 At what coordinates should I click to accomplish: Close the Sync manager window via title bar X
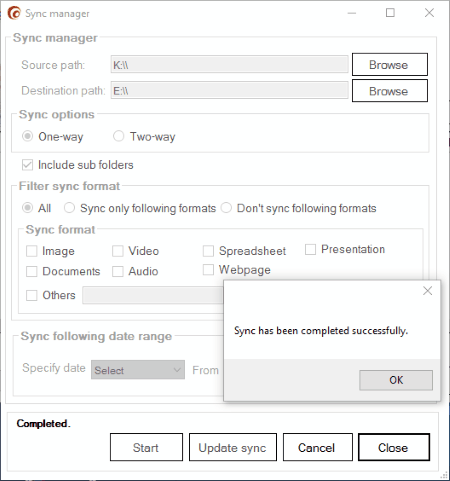tap(429, 13)
